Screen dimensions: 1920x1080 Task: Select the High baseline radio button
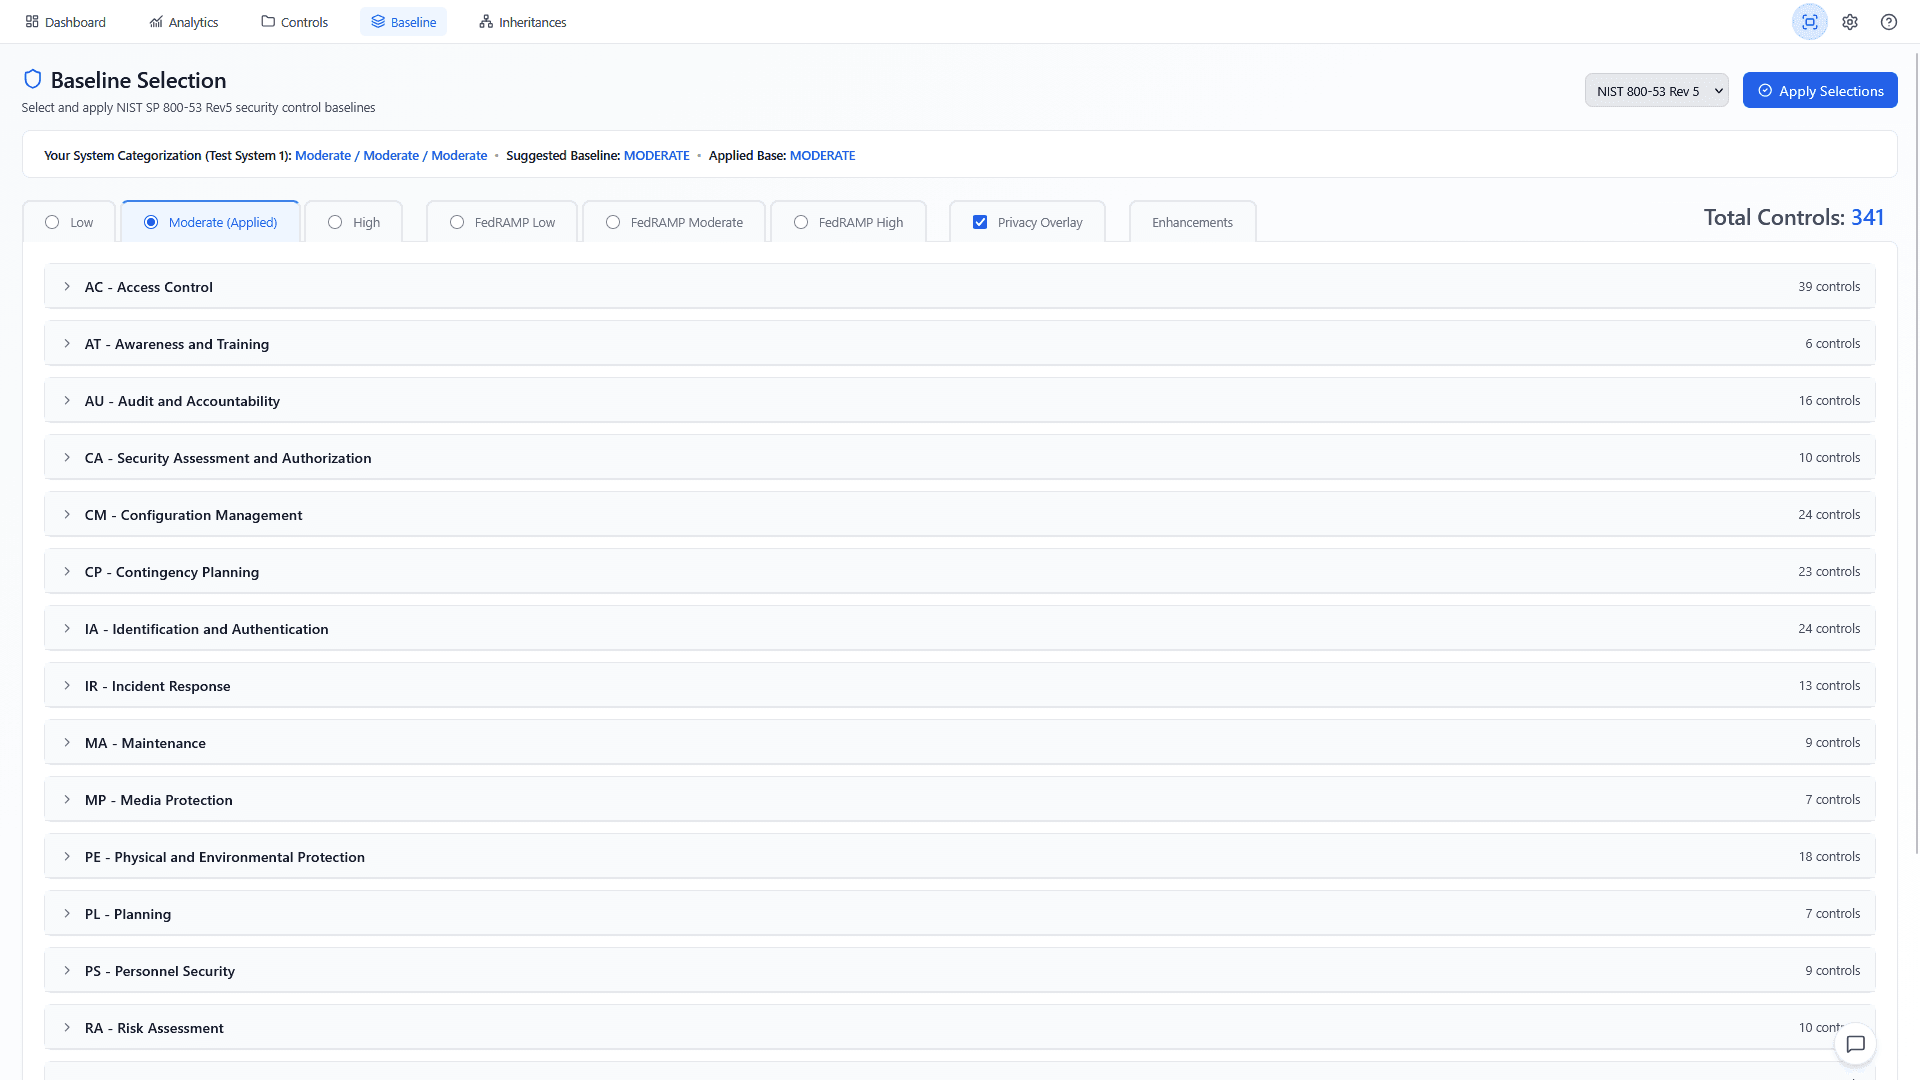[x=335, y=222]
